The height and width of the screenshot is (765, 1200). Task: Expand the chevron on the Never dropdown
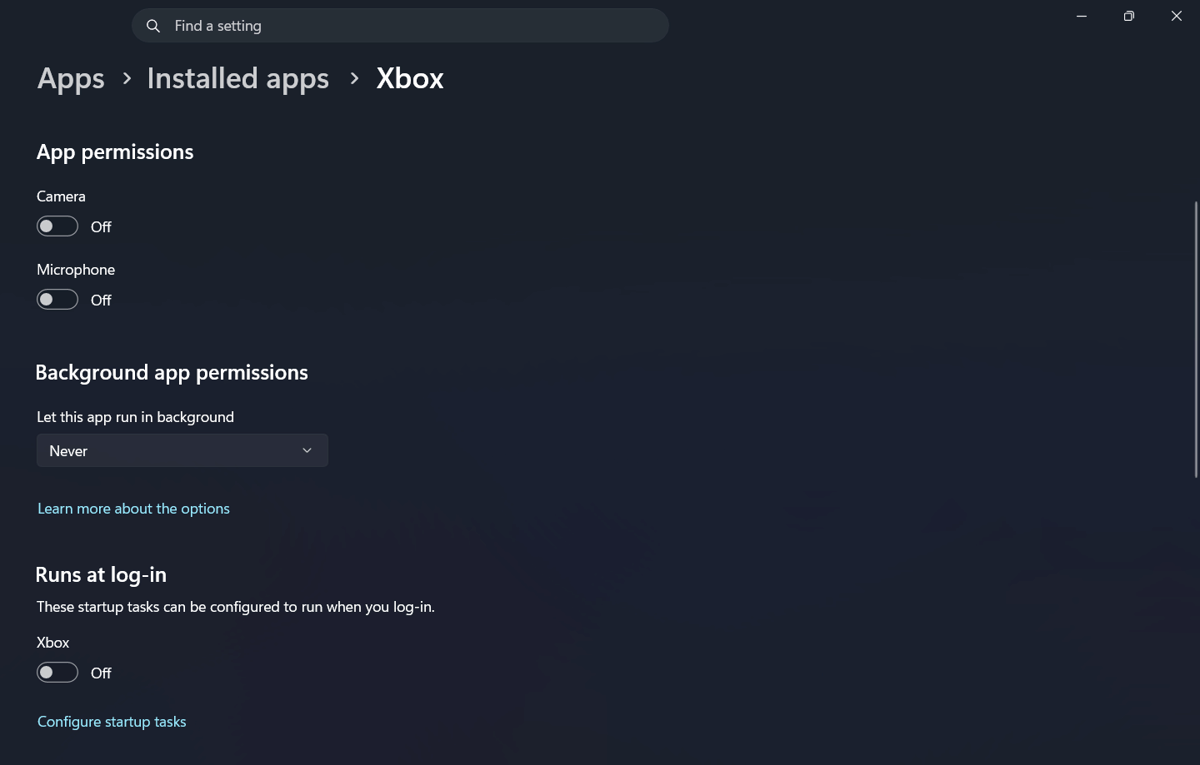coord(307,450)
